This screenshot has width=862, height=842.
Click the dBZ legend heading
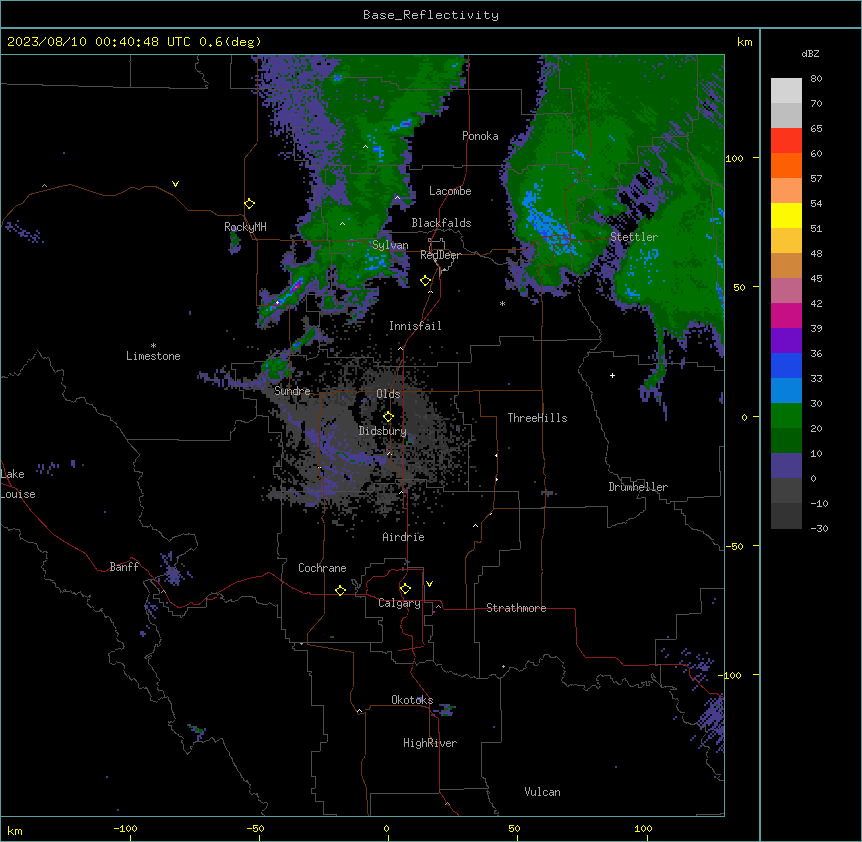[810, 54]
